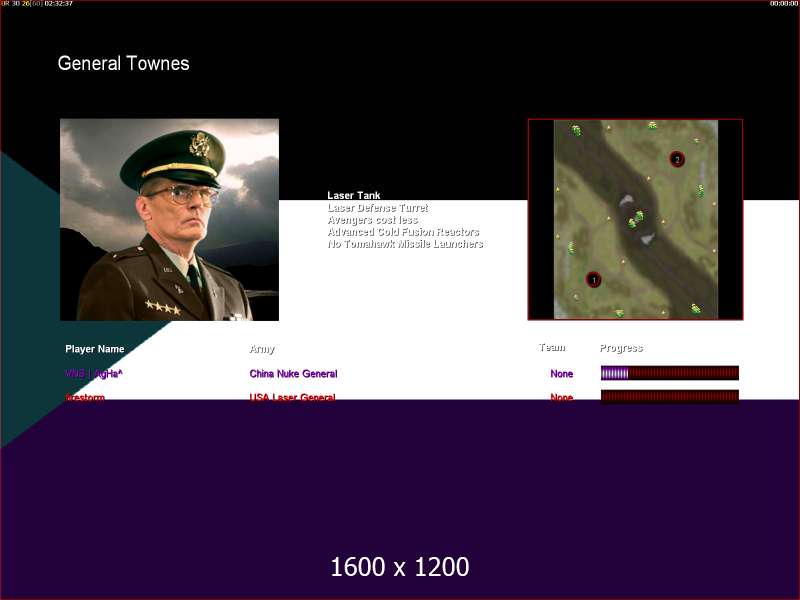Select start position 1 on the map
The width and height of the screenshot is (800, 600).
tap(593, 280)
